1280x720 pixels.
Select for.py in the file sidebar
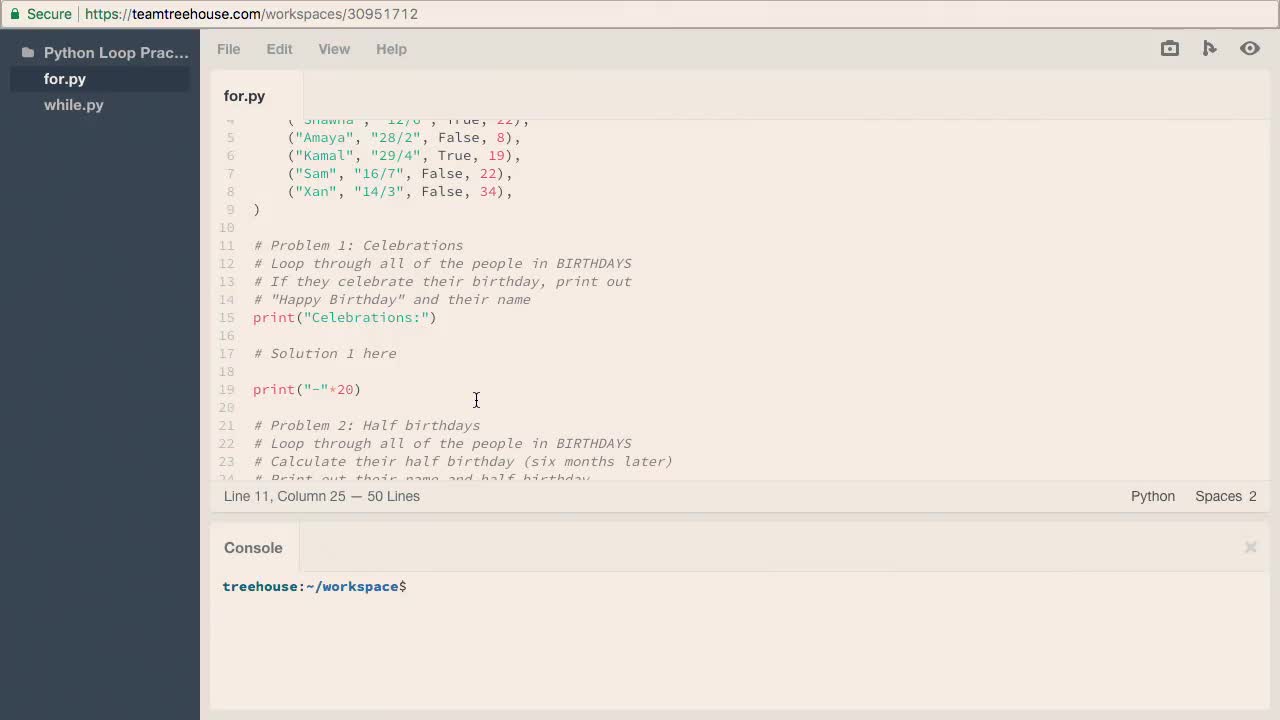click(x=64, y=79)
